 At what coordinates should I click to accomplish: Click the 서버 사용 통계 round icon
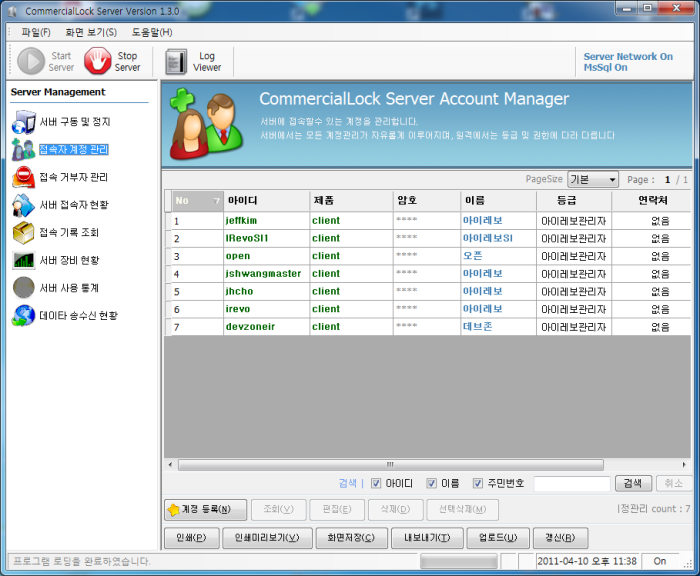(24, 288)
